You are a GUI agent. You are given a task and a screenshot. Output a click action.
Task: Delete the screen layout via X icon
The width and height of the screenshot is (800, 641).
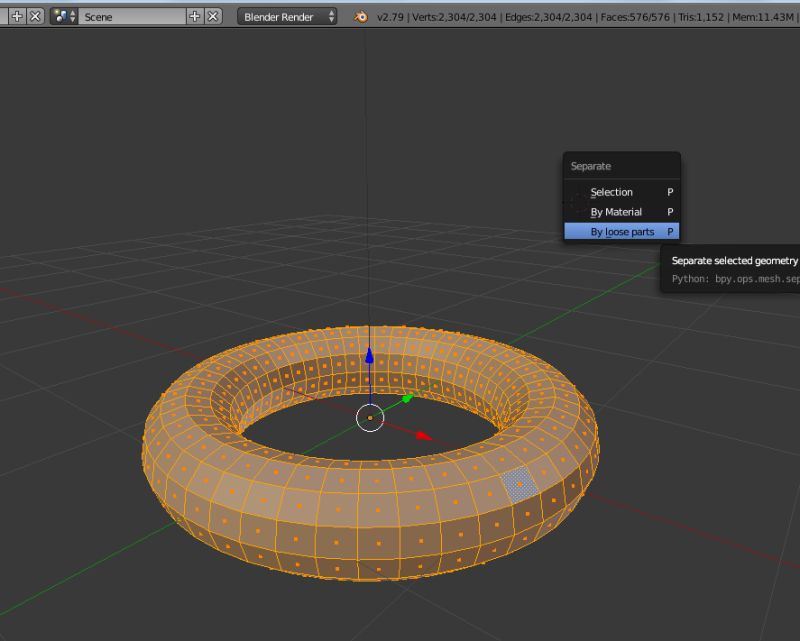[x=36, y=16]
